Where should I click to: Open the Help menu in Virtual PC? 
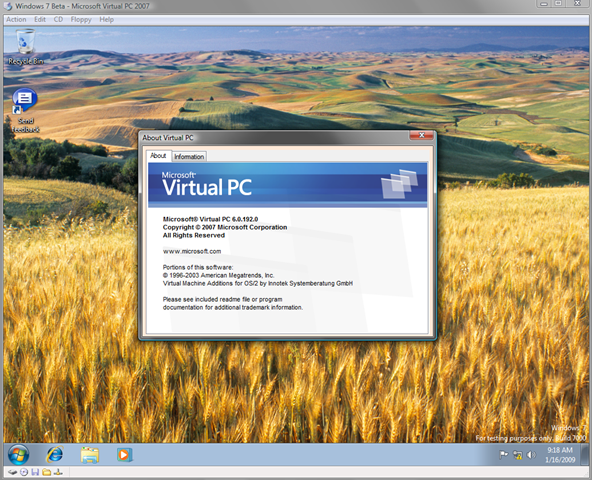pos(106,20)
